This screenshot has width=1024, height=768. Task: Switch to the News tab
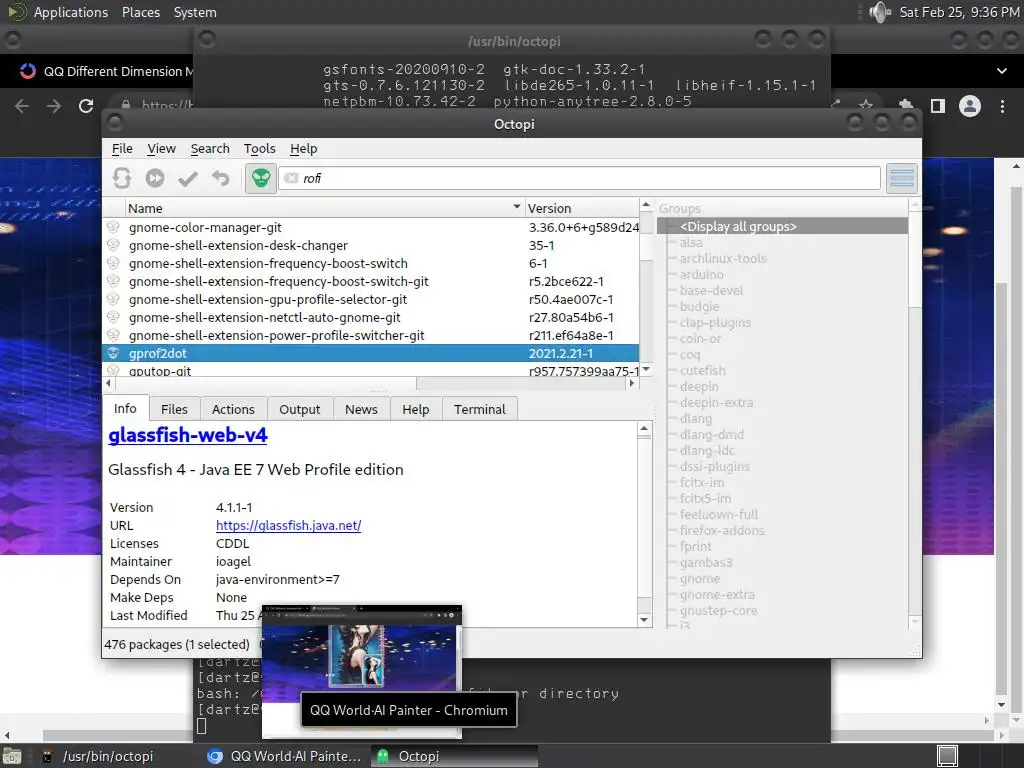point(361,409)
